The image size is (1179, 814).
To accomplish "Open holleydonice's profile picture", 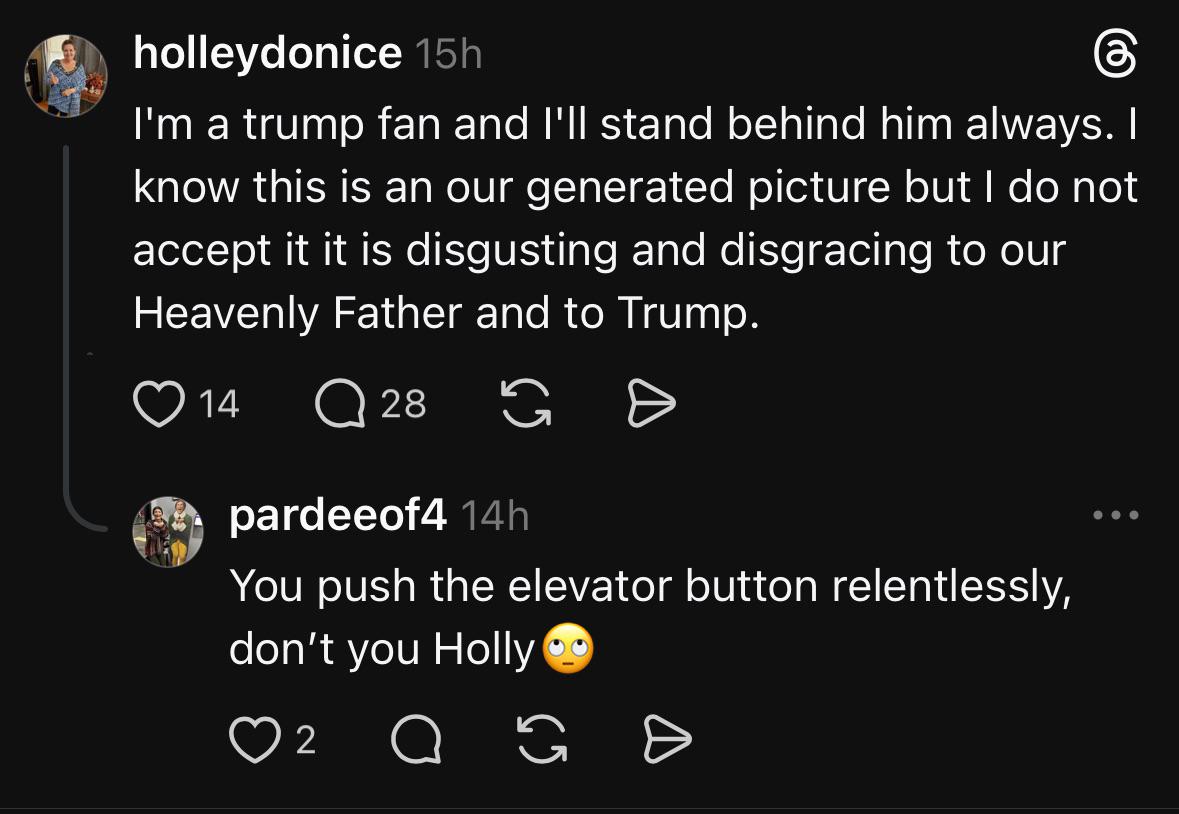I will pyautogui.click(x=66, y=75).
